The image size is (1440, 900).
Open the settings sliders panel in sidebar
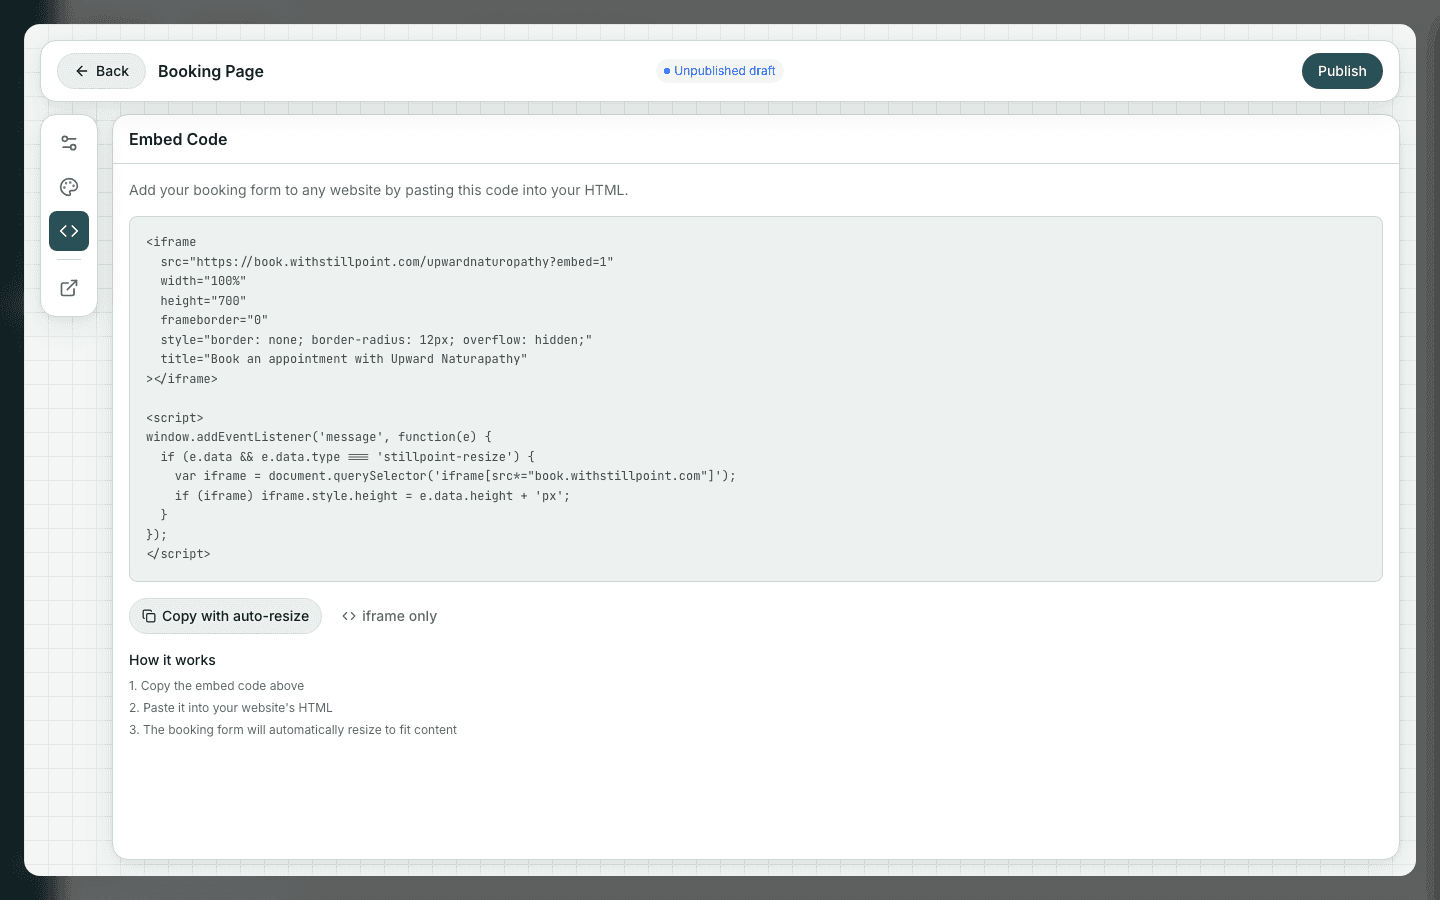[x=69, y=143]
